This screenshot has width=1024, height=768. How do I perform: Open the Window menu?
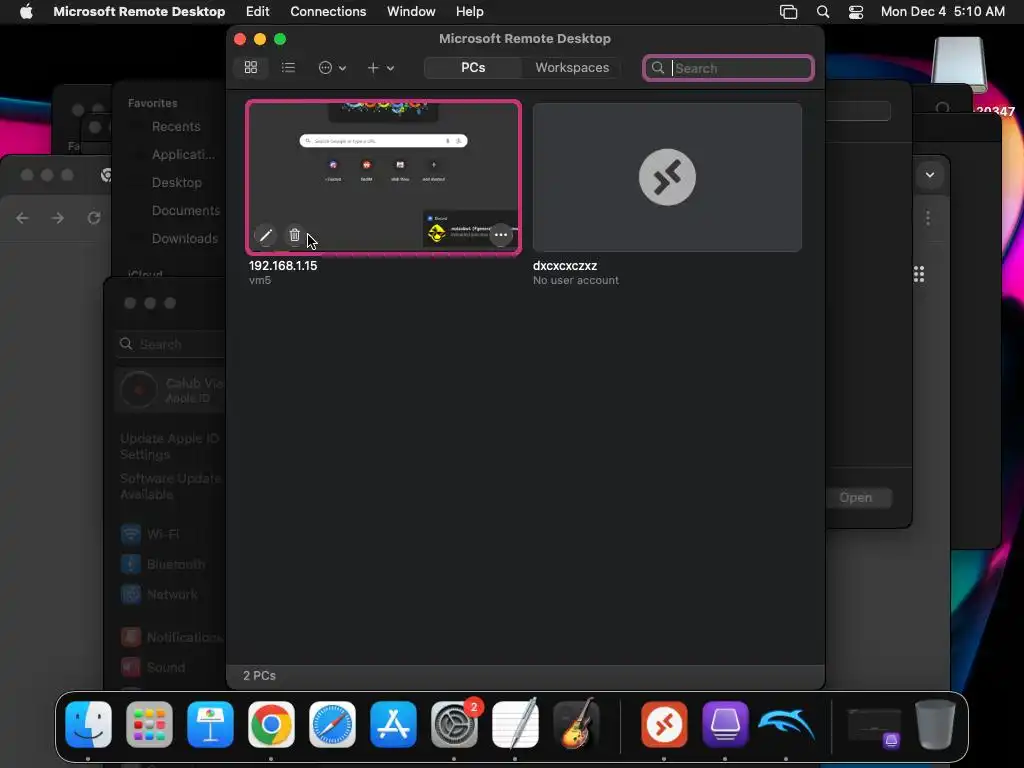411,11
